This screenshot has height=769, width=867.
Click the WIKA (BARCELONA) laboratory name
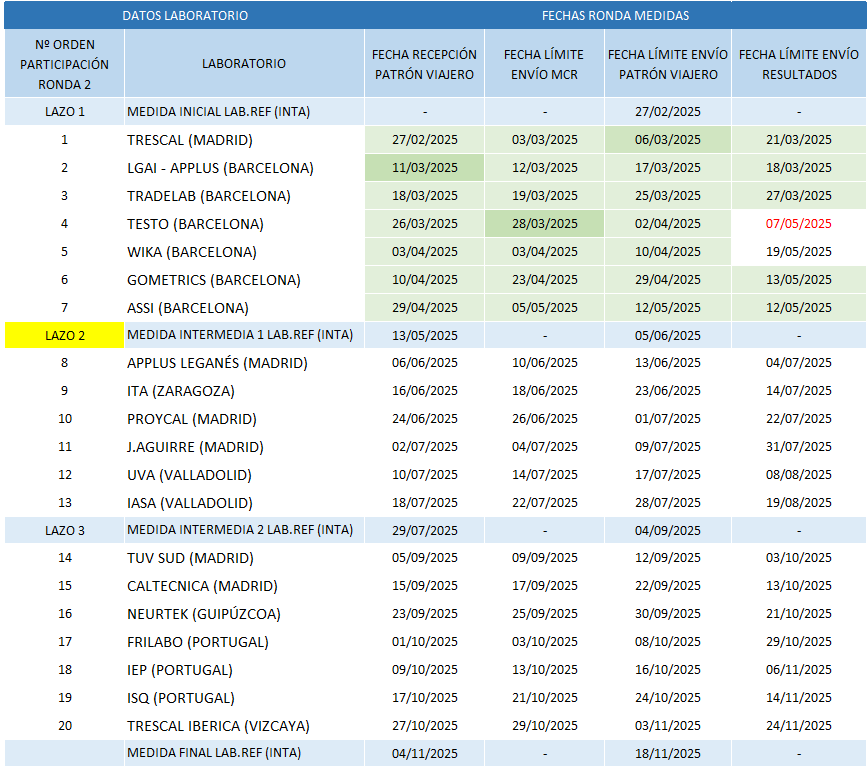pyautogui.click(x=192, y=253)
